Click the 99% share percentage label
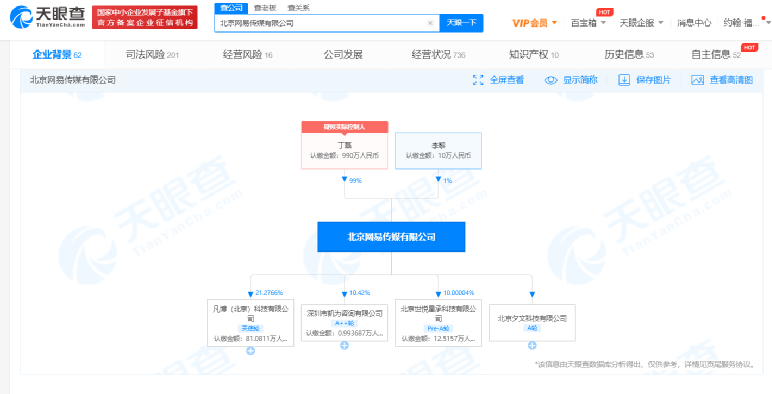 [x=355, y=181]
